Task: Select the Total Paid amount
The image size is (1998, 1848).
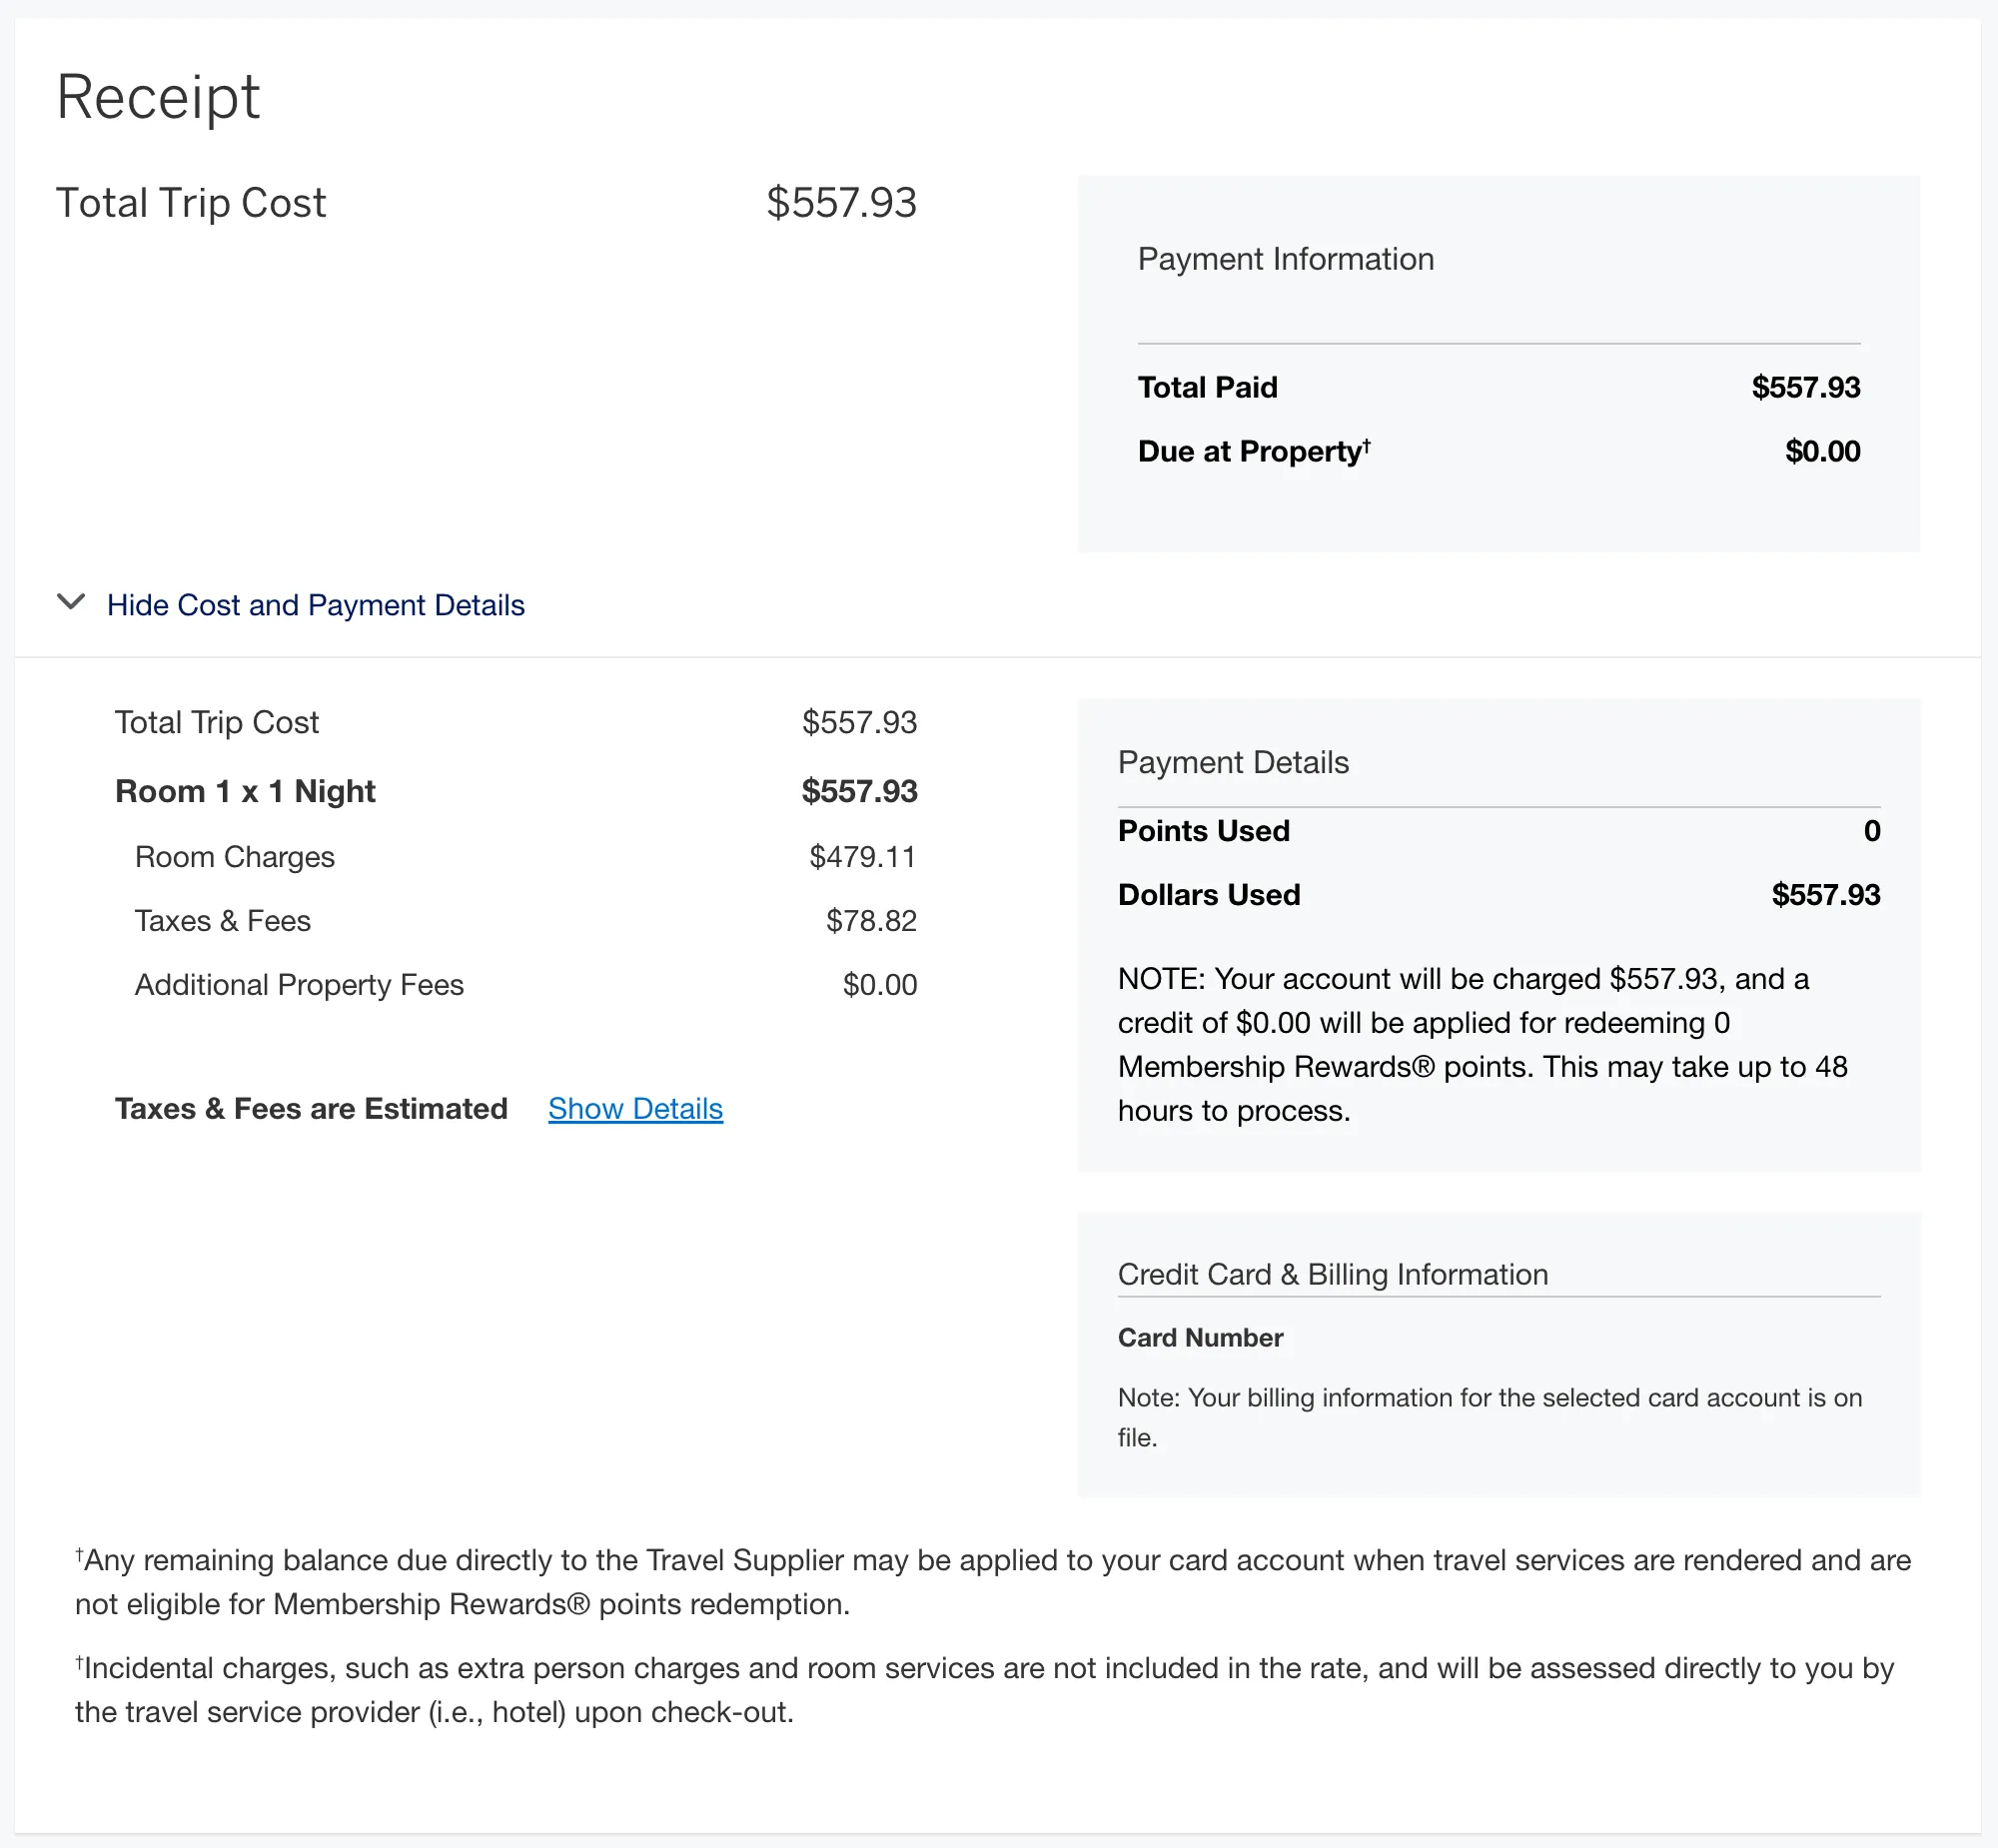Action: coord(1805,387)
